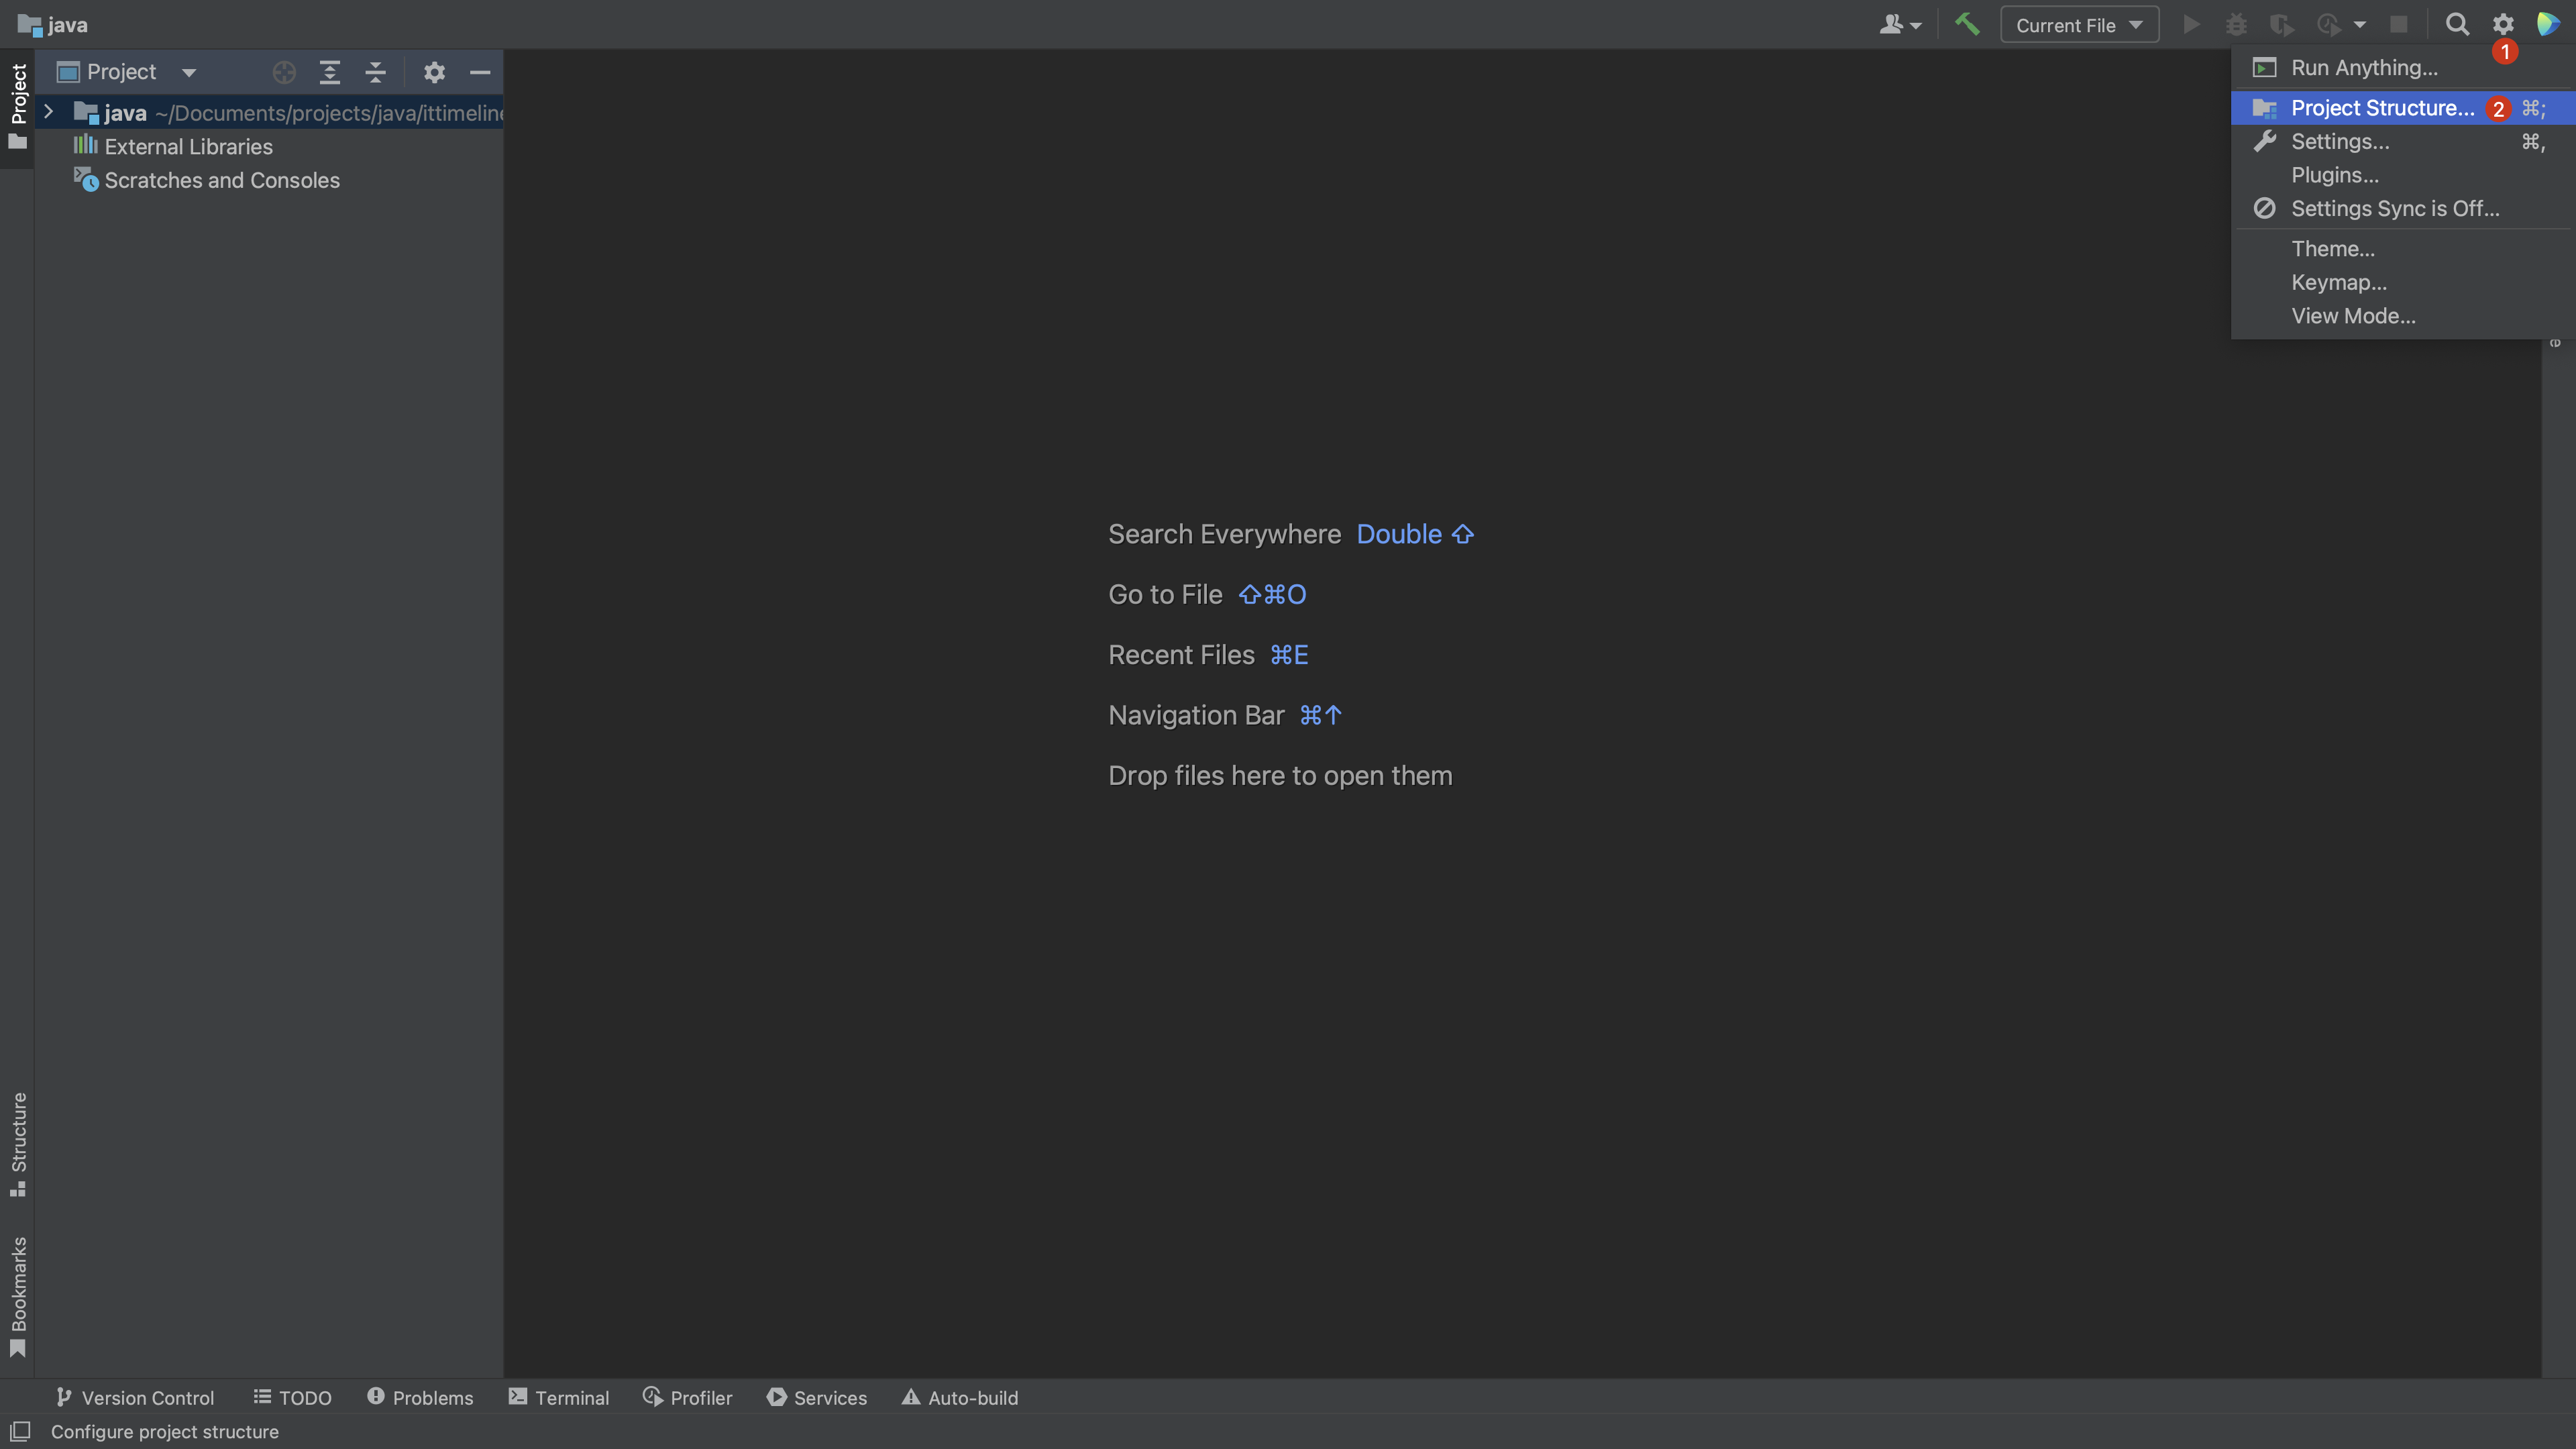Open the Problems tool window
Image resolution: width=2576 pixels, height=1449 pixels.
[420, 1397]
